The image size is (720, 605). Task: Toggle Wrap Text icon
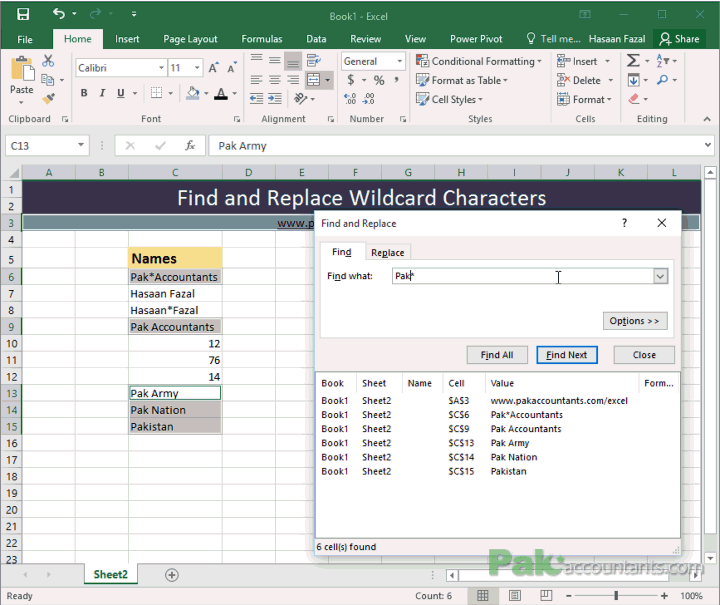pyautogui.click(x=314, y=60)
